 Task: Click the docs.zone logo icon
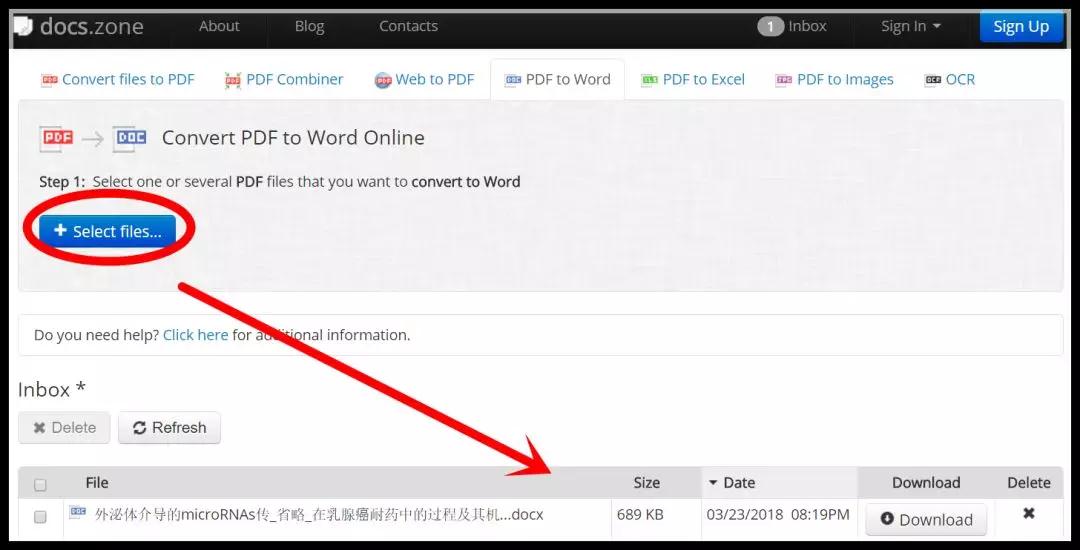pyautogui.click(x=23, y=26)
